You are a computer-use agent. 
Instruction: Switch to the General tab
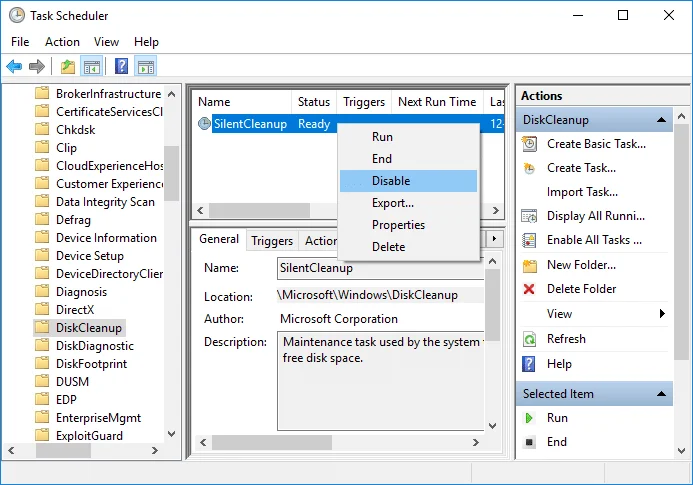coord(219,239)
